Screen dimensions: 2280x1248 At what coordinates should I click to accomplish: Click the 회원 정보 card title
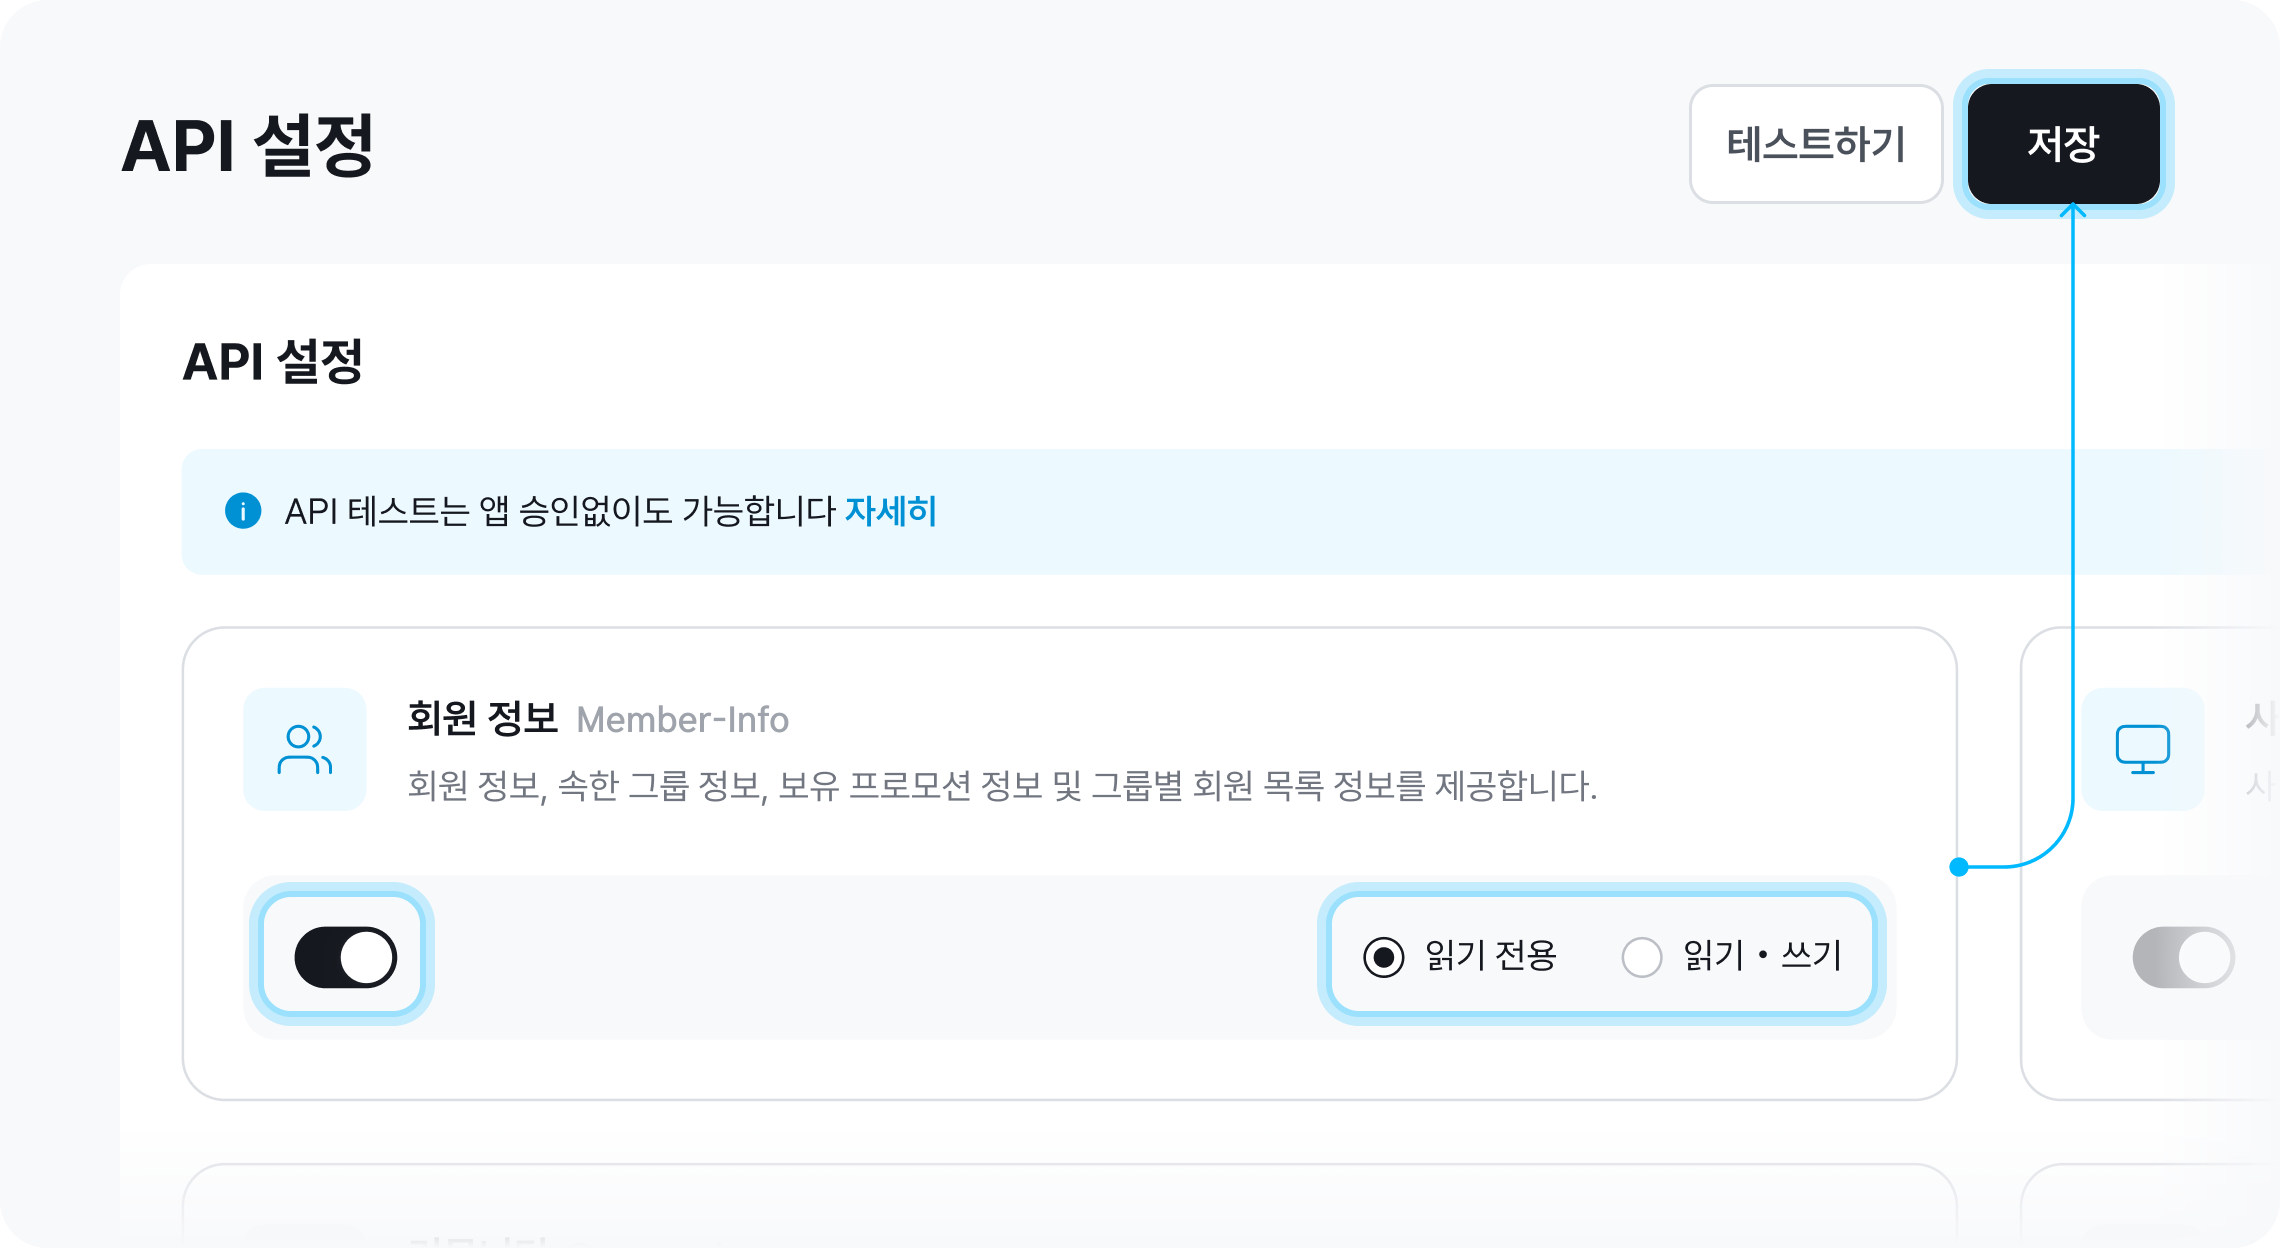click(482, 718)
